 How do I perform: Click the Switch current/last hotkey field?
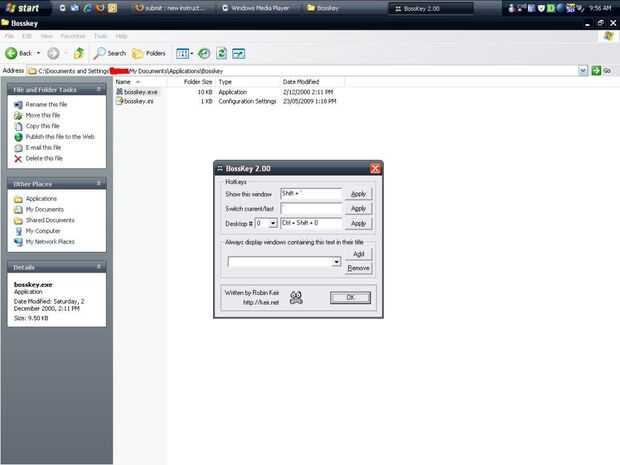[x=311, y=208]
